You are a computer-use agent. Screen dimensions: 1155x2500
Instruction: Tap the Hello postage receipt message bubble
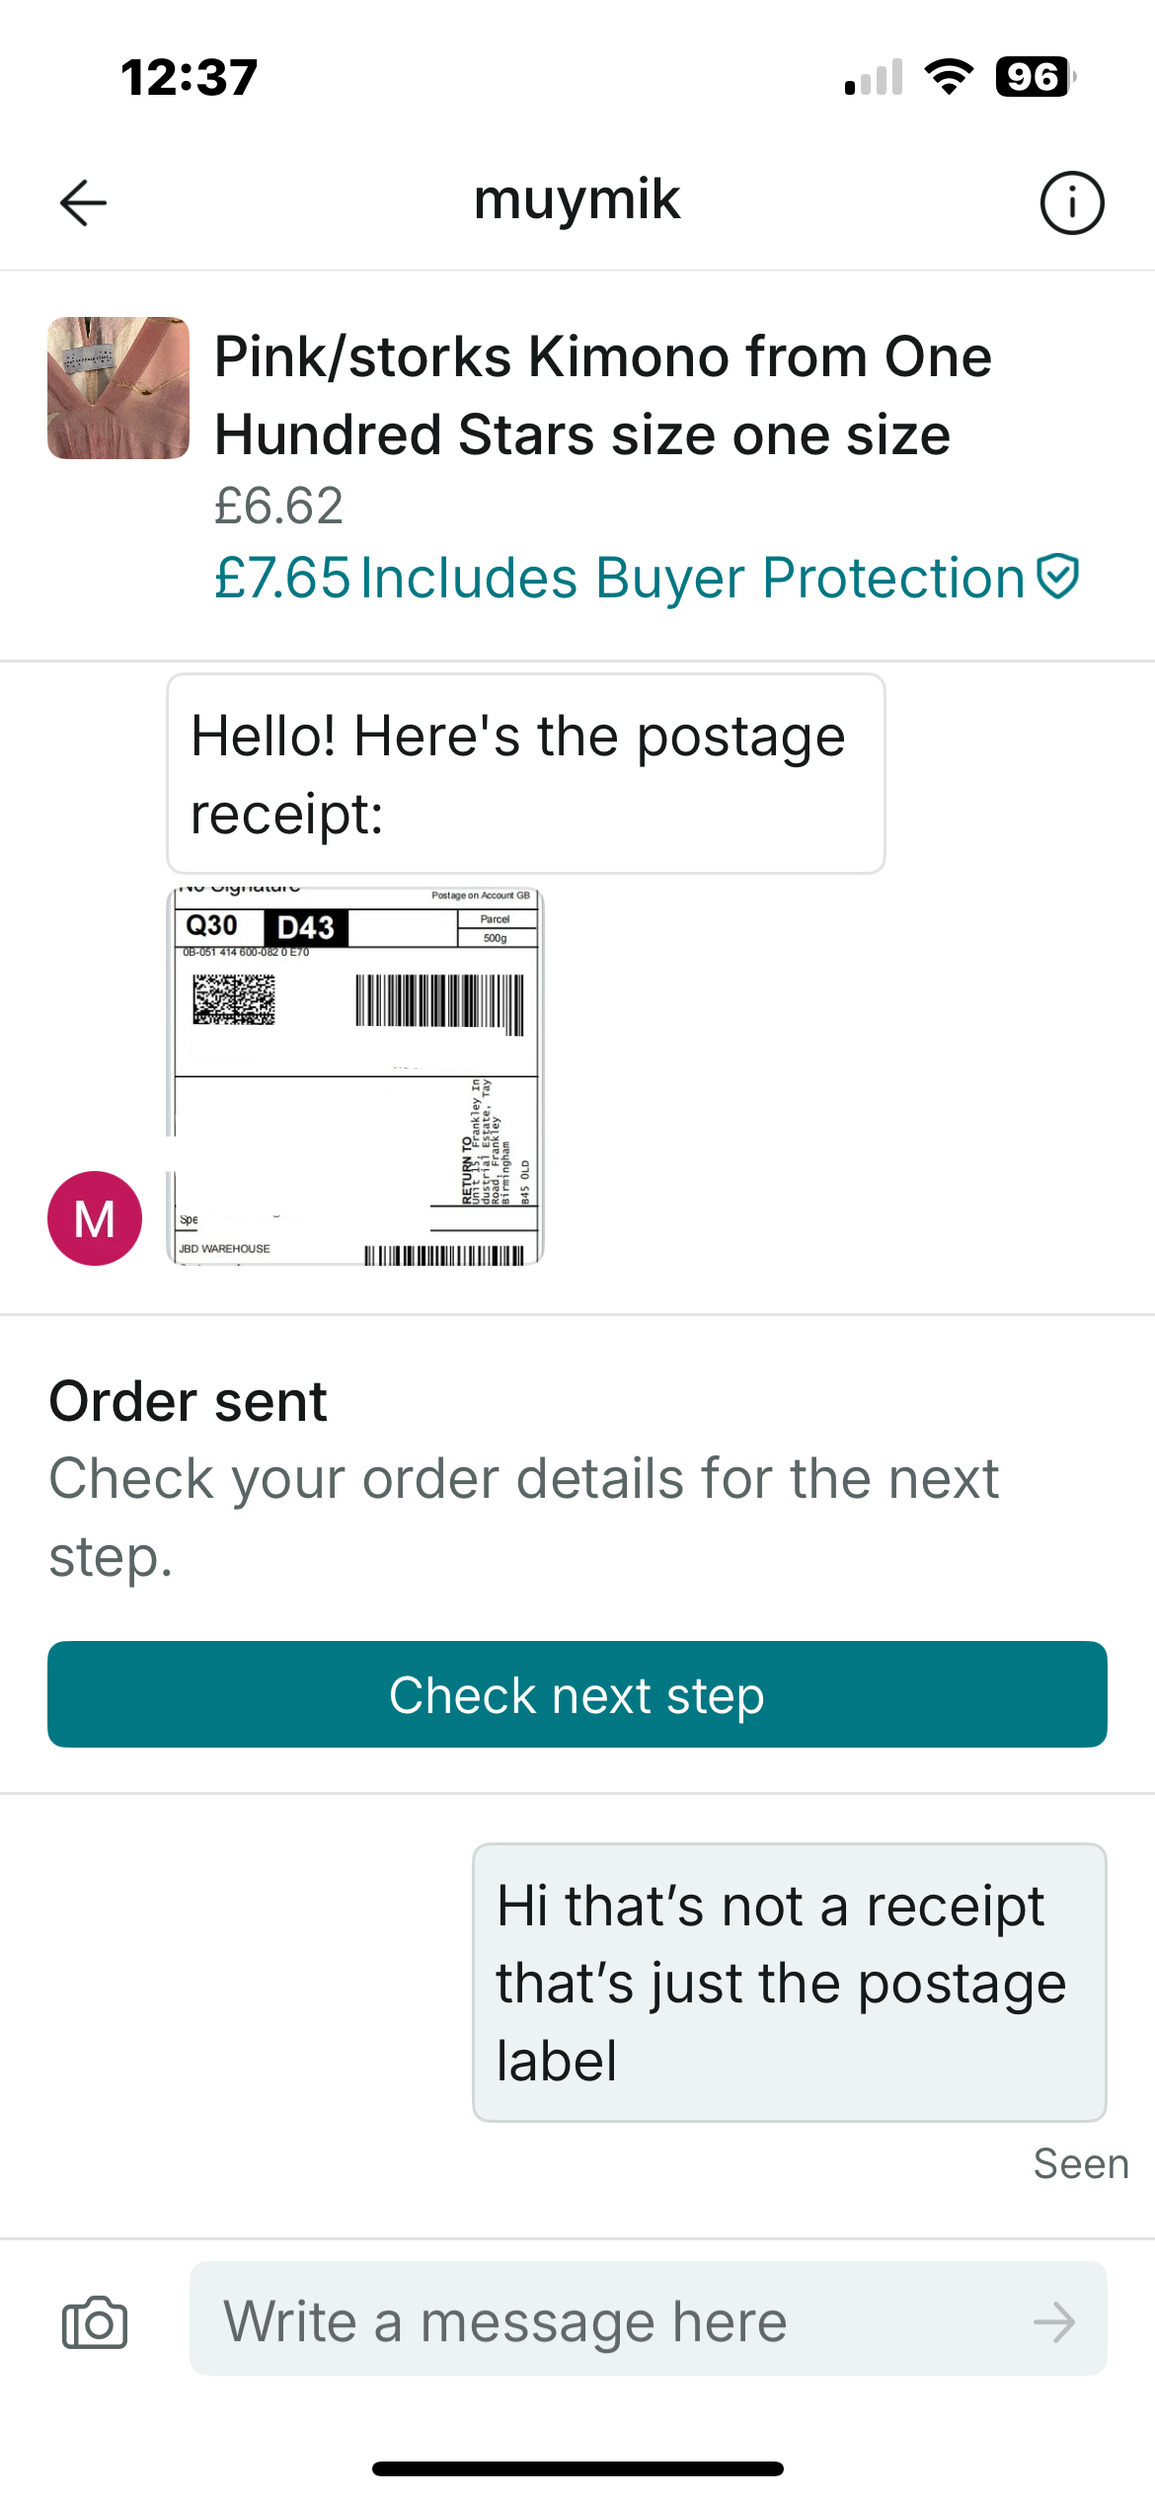click(526, 774)
